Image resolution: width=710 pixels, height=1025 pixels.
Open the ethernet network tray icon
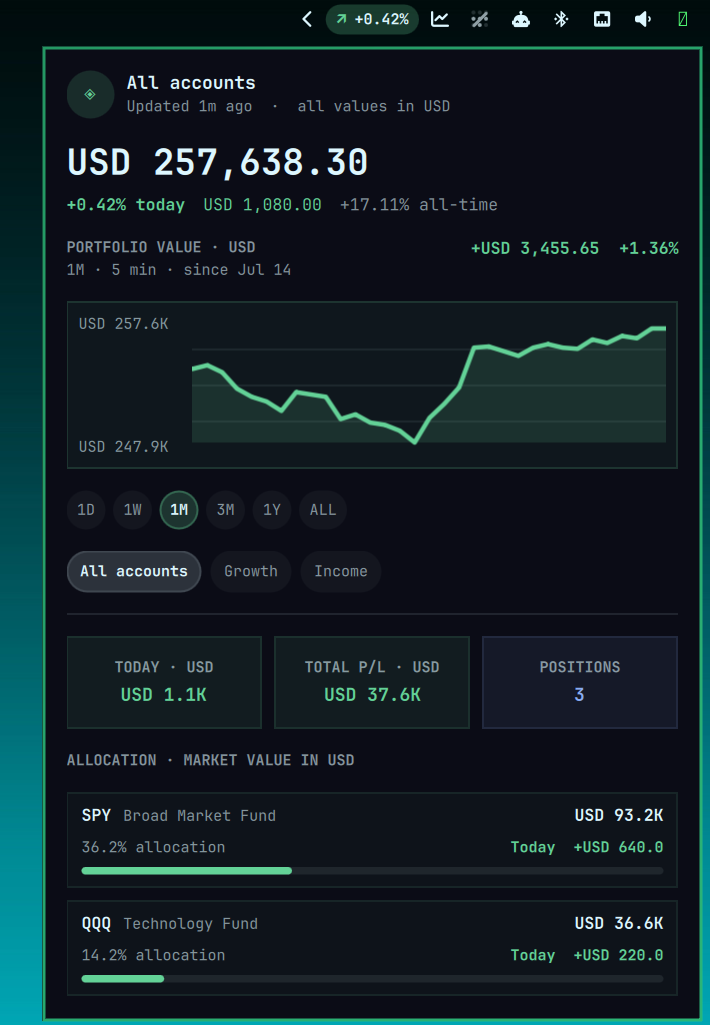[x=601, y=19]
